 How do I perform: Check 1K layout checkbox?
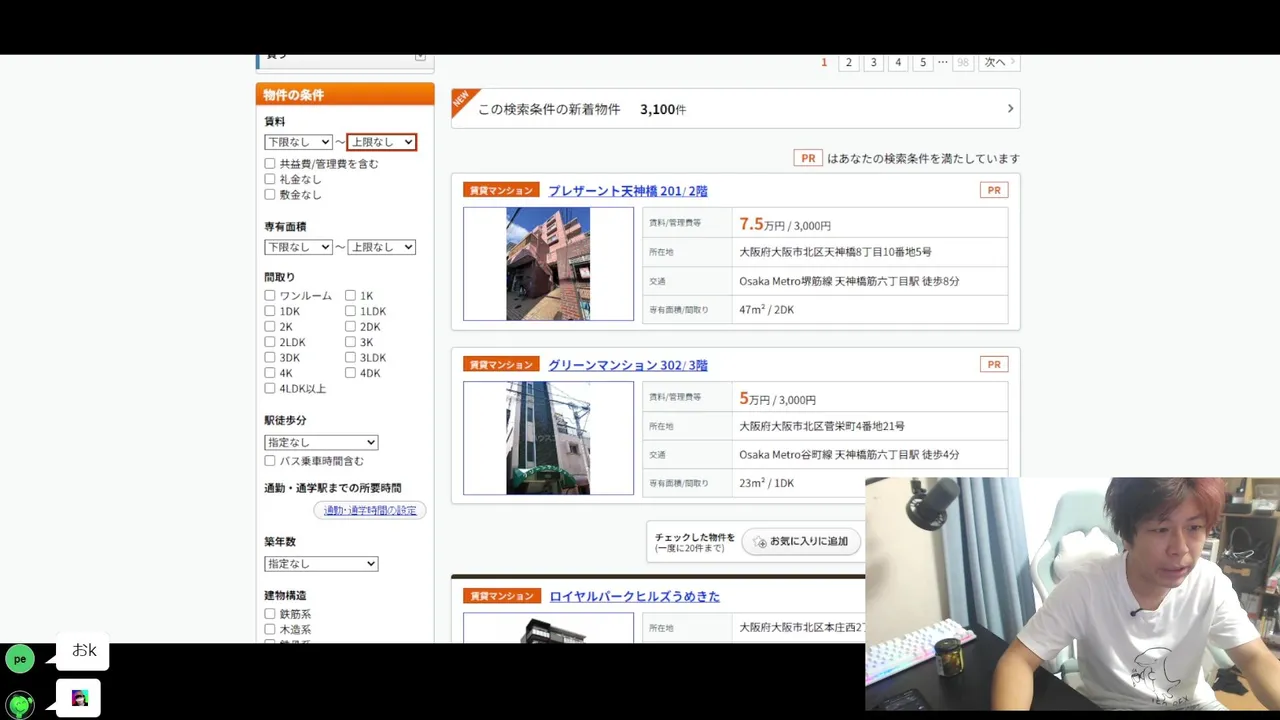350,295
